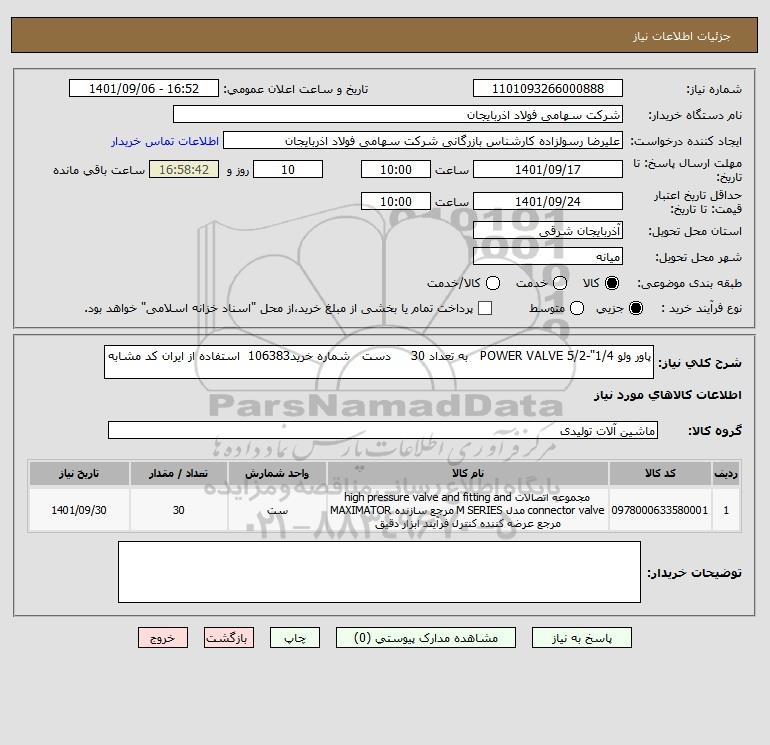Select the کالا/خدمت radio option

(x=493, y=283)
